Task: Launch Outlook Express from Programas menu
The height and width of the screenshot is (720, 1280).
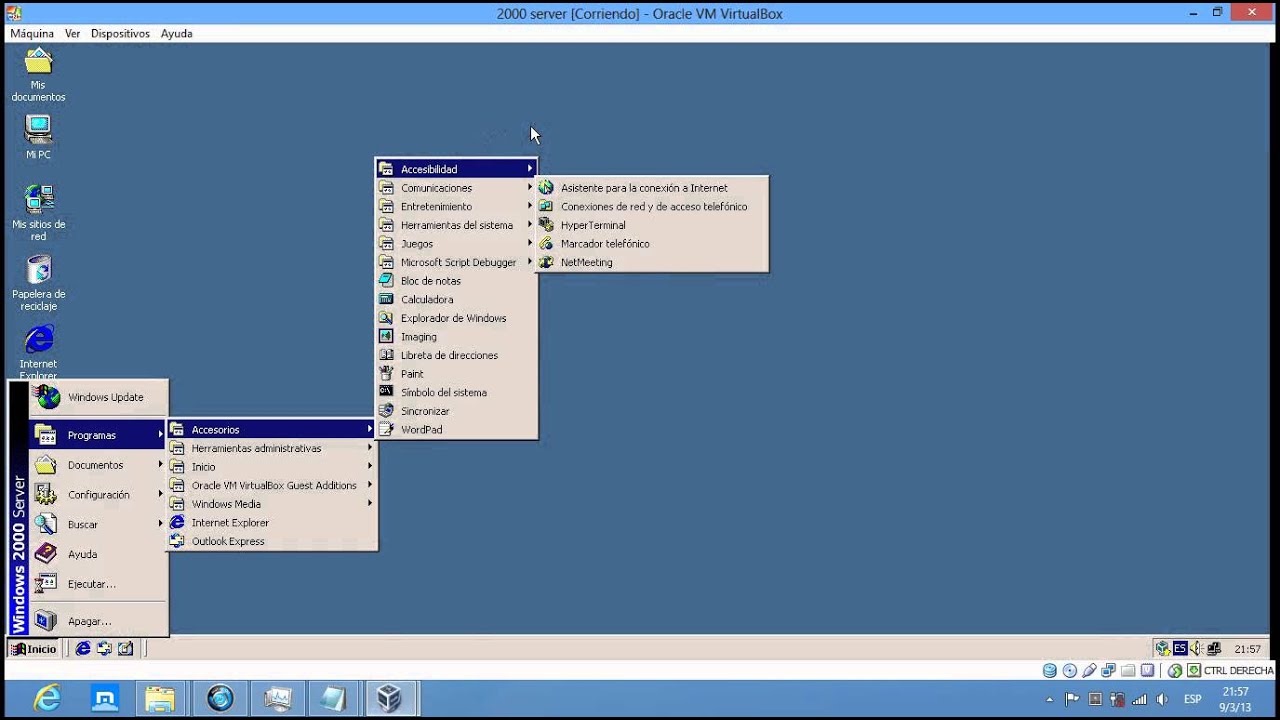Action: [272, 541]
